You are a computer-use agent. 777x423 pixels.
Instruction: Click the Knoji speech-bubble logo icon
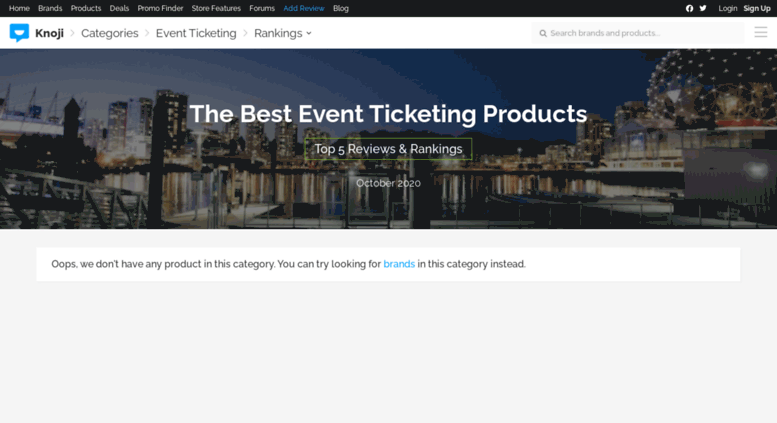pos(19,33)
